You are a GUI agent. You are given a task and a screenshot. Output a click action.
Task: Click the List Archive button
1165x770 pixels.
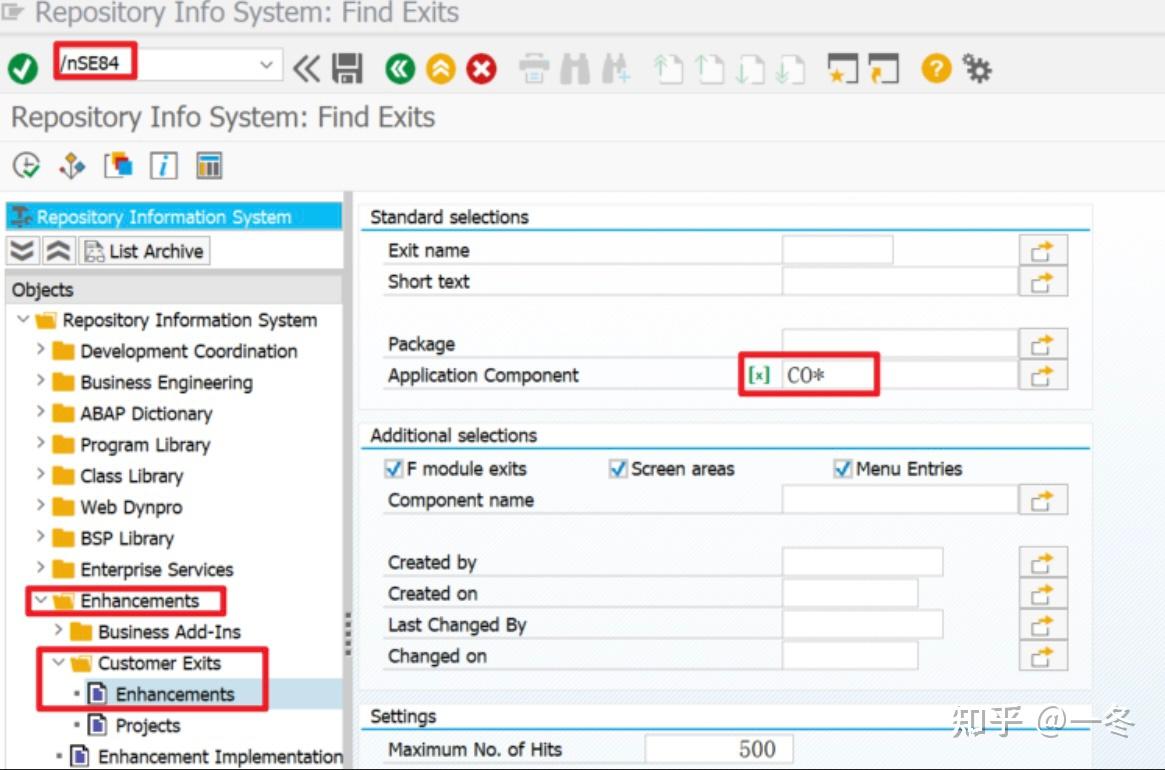coord(143,250)
